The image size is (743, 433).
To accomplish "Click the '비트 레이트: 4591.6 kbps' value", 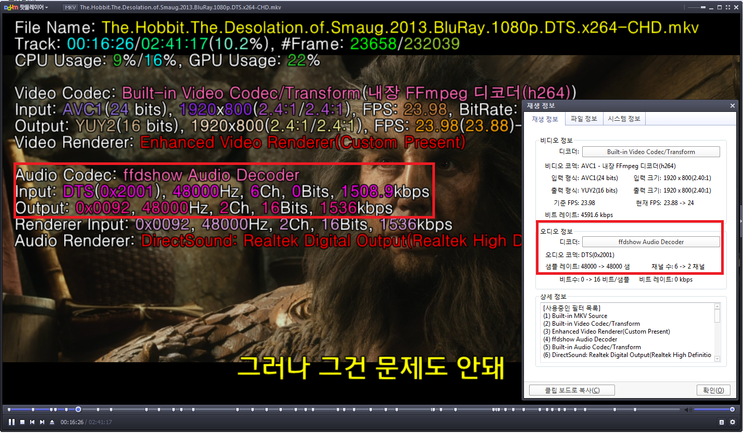I will click(579, 215).
